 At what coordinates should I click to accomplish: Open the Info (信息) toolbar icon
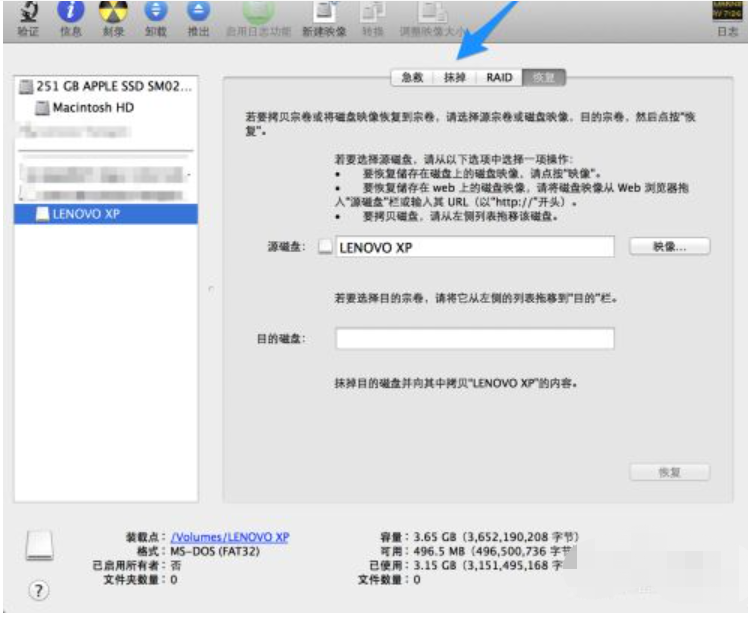71,12
